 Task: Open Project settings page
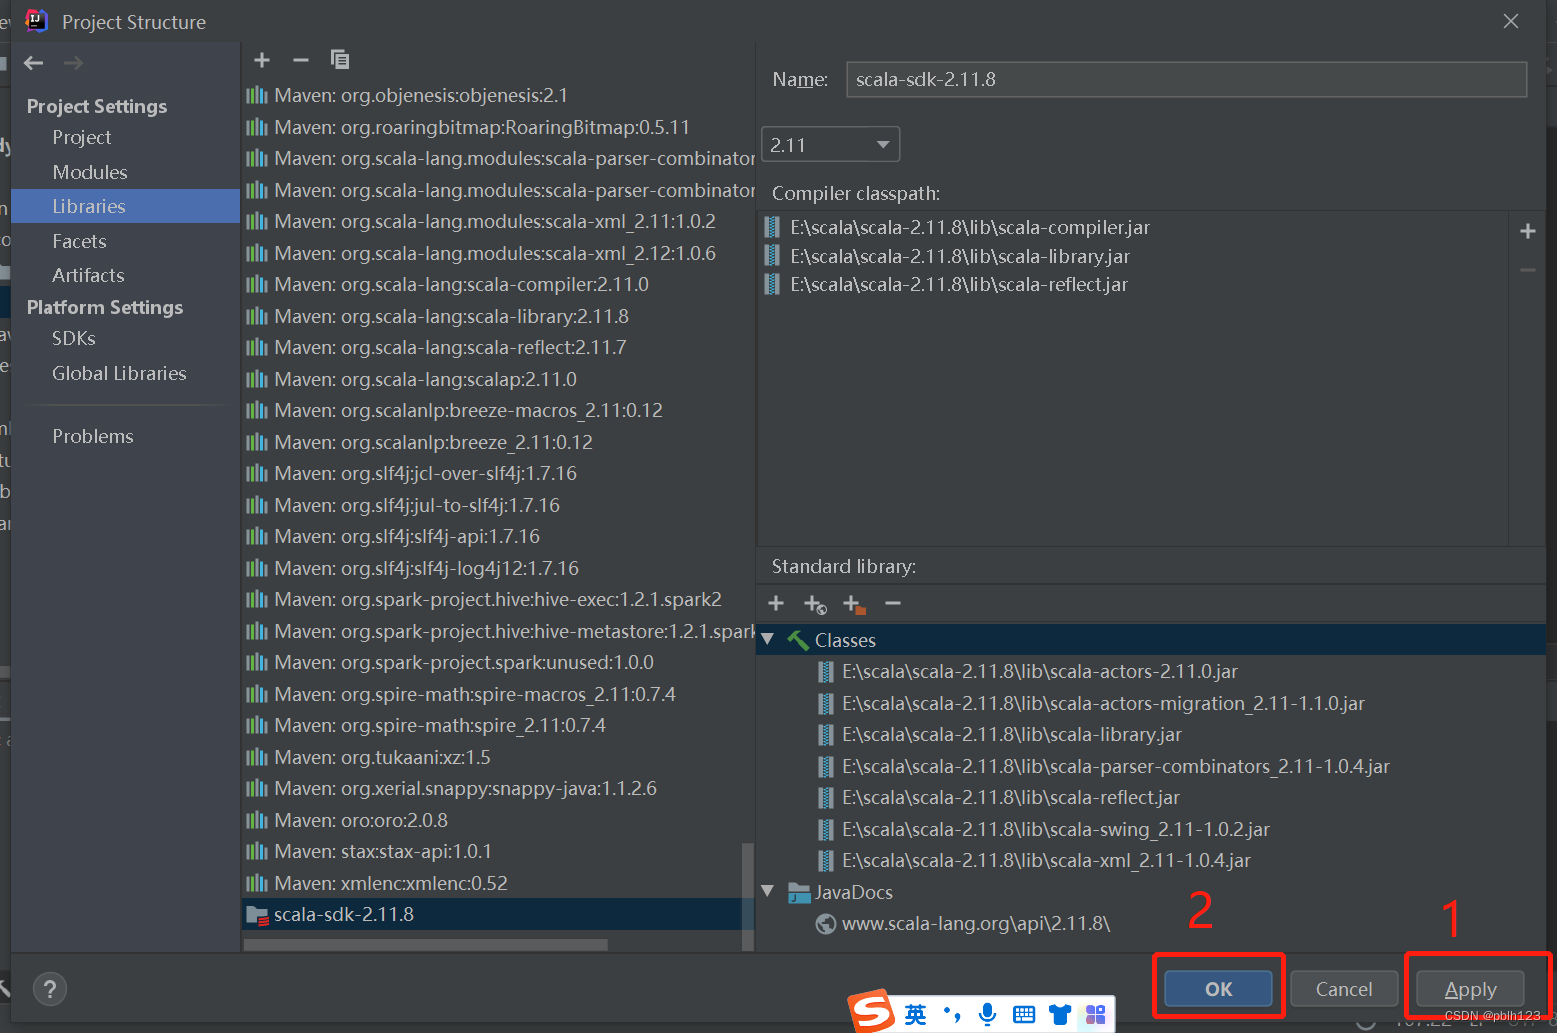82,137
